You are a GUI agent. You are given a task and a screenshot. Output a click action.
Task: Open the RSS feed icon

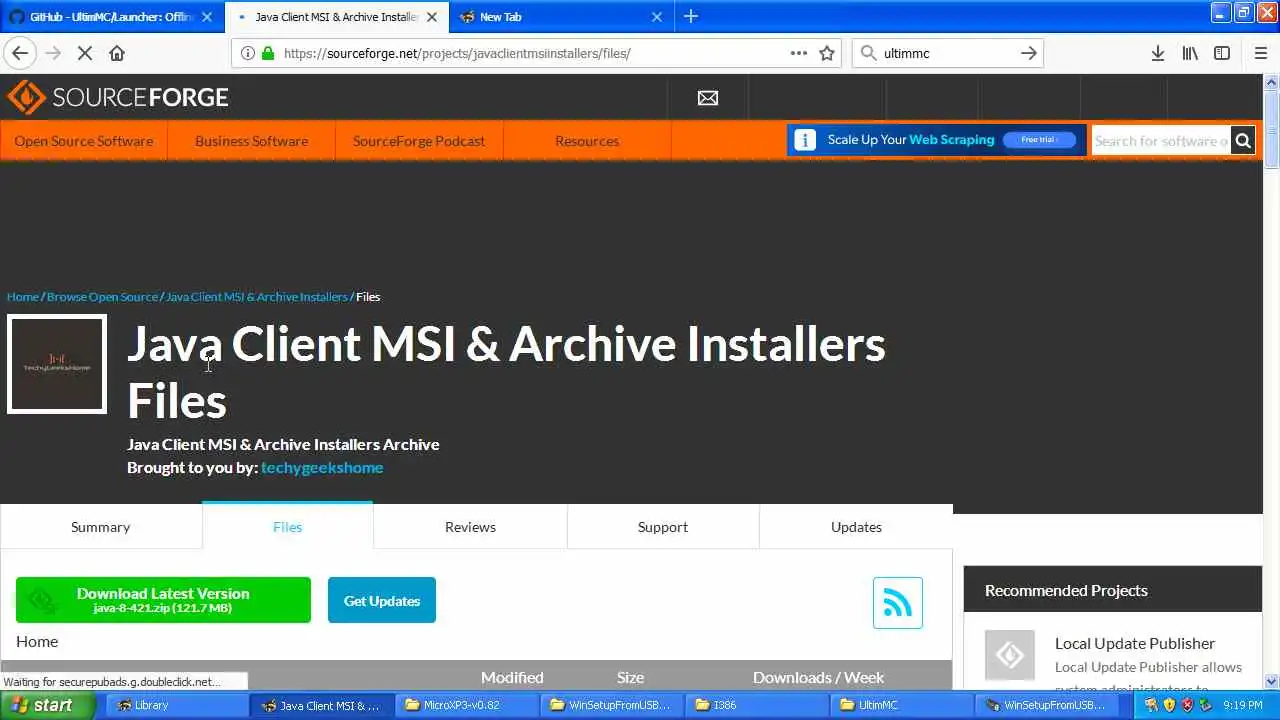tap(898, 603)
